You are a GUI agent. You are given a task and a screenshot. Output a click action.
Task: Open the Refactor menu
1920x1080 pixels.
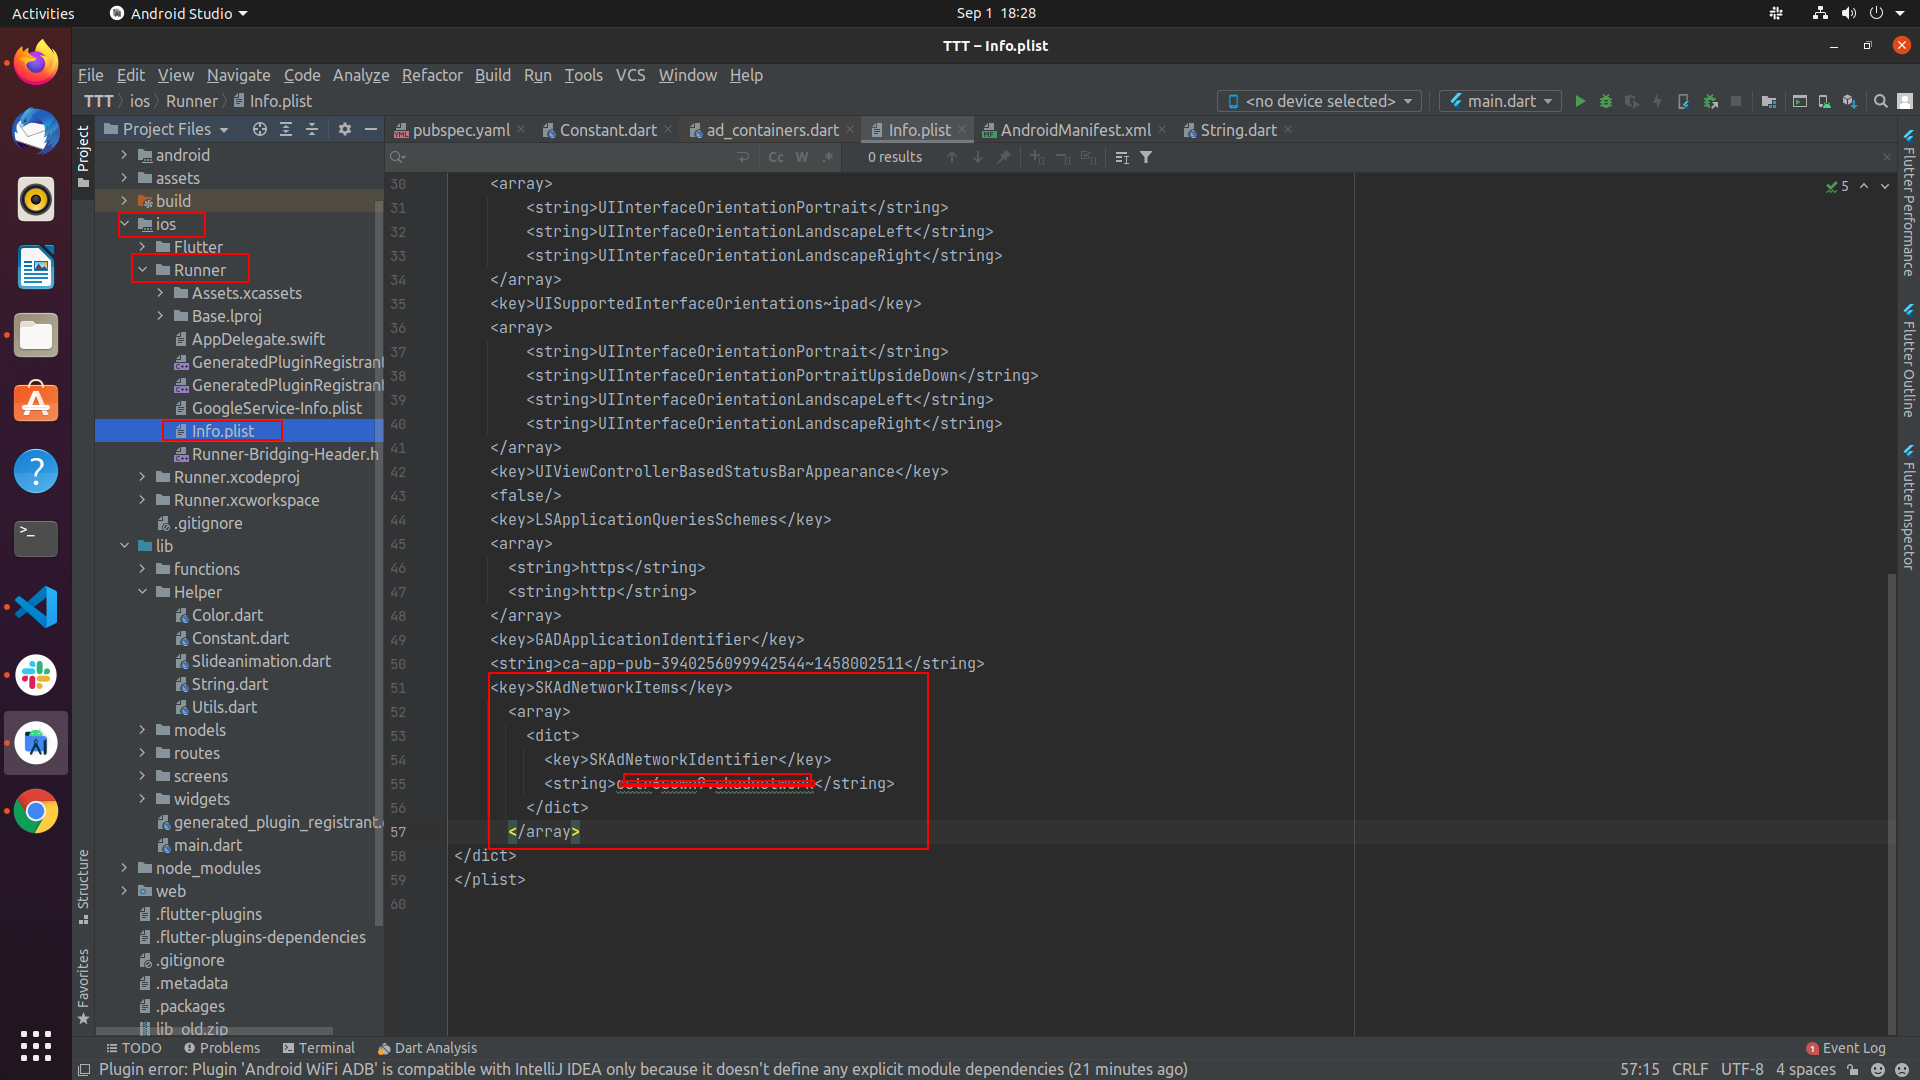point(432,75)
